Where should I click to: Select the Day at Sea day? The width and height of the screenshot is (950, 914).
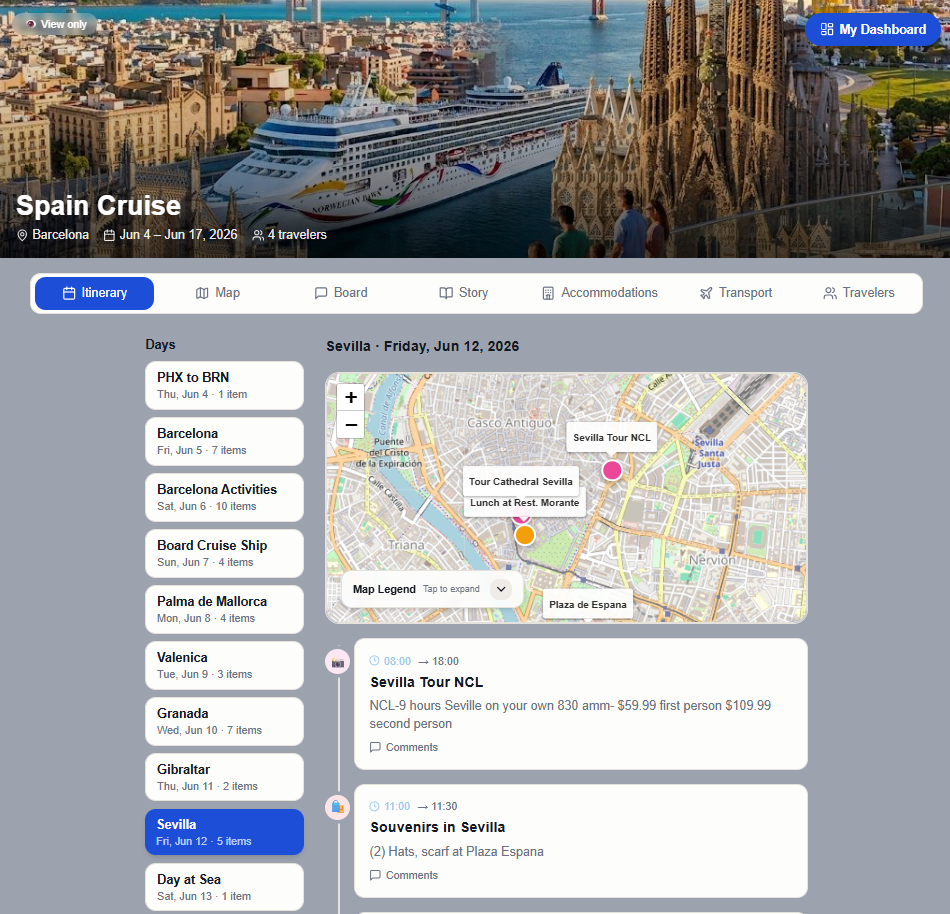click(x=224, y=887)
